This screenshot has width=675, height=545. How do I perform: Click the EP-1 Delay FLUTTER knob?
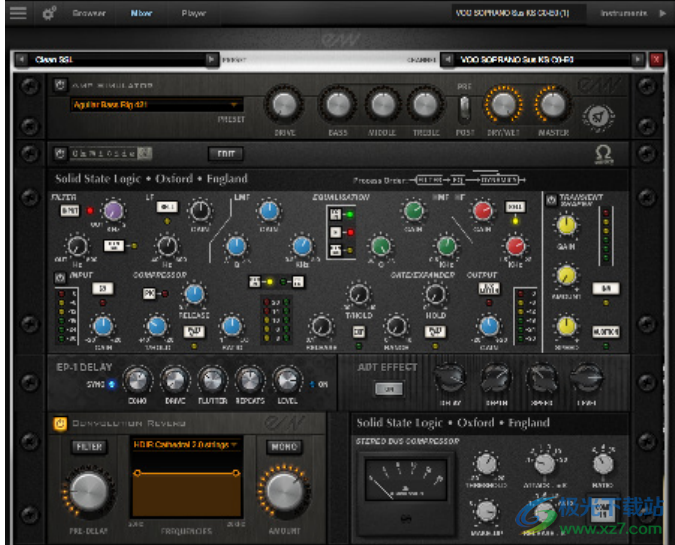(x=212, y=381)
